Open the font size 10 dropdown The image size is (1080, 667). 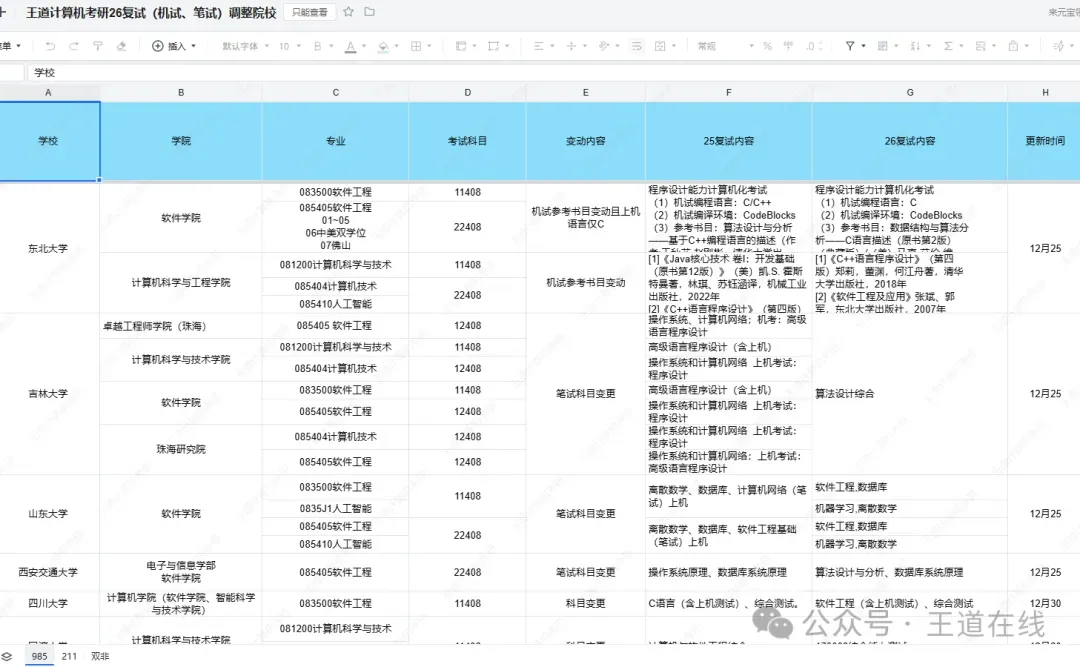(x=290, y=46)
